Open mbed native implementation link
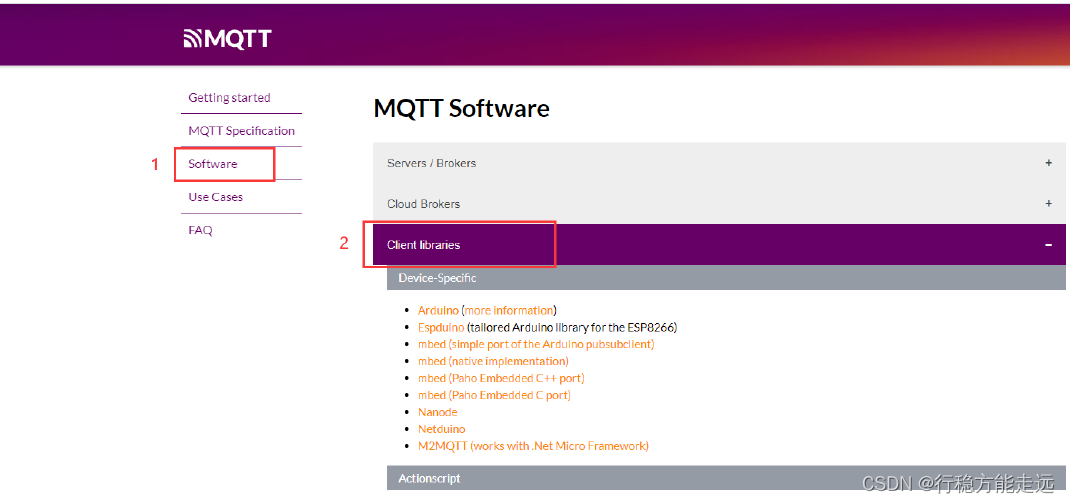This screenshot has width=1070, height=503. [493, 361]
